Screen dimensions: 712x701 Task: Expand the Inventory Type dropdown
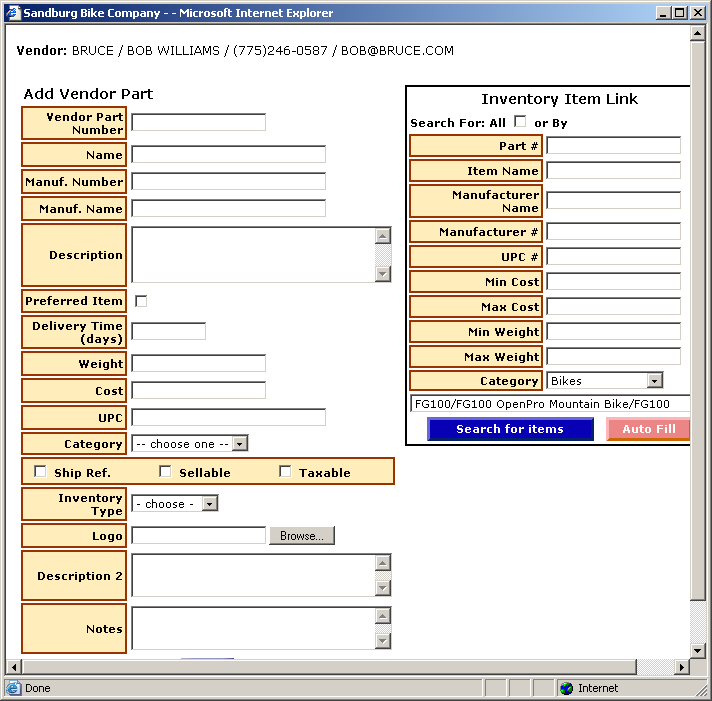209,504
